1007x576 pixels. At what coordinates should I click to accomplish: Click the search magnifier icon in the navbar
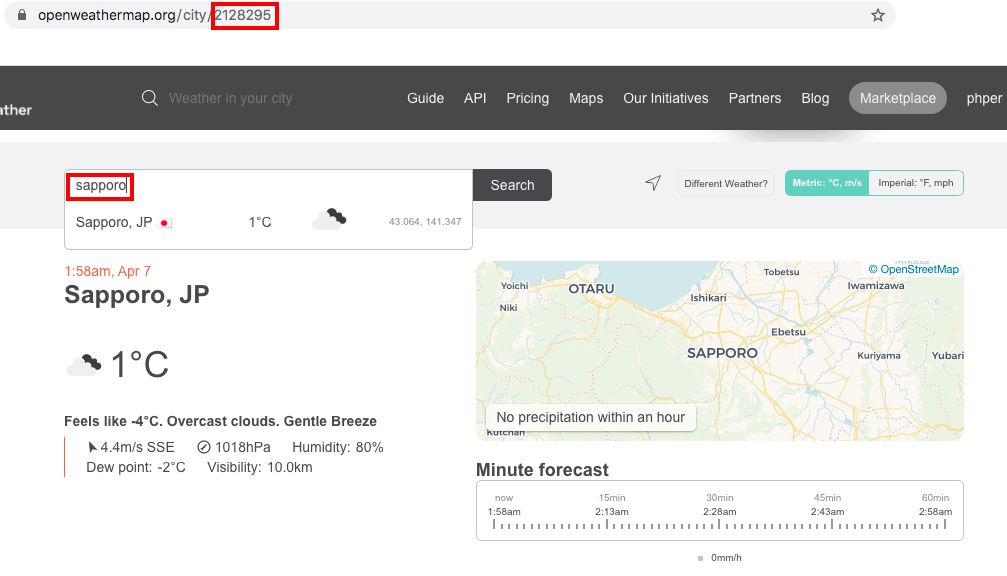(149, 98)
